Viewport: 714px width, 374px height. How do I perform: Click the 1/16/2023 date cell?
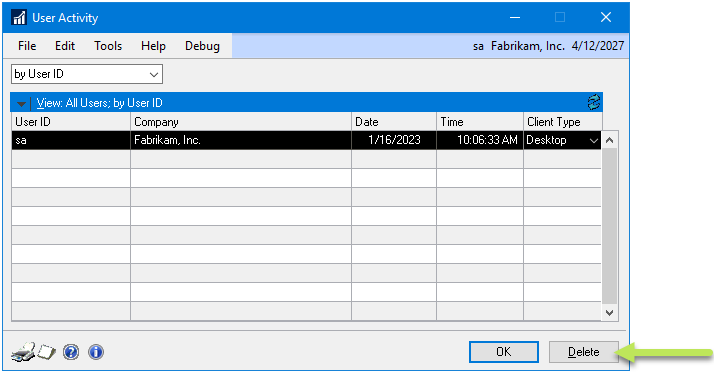tap(394, 140)
